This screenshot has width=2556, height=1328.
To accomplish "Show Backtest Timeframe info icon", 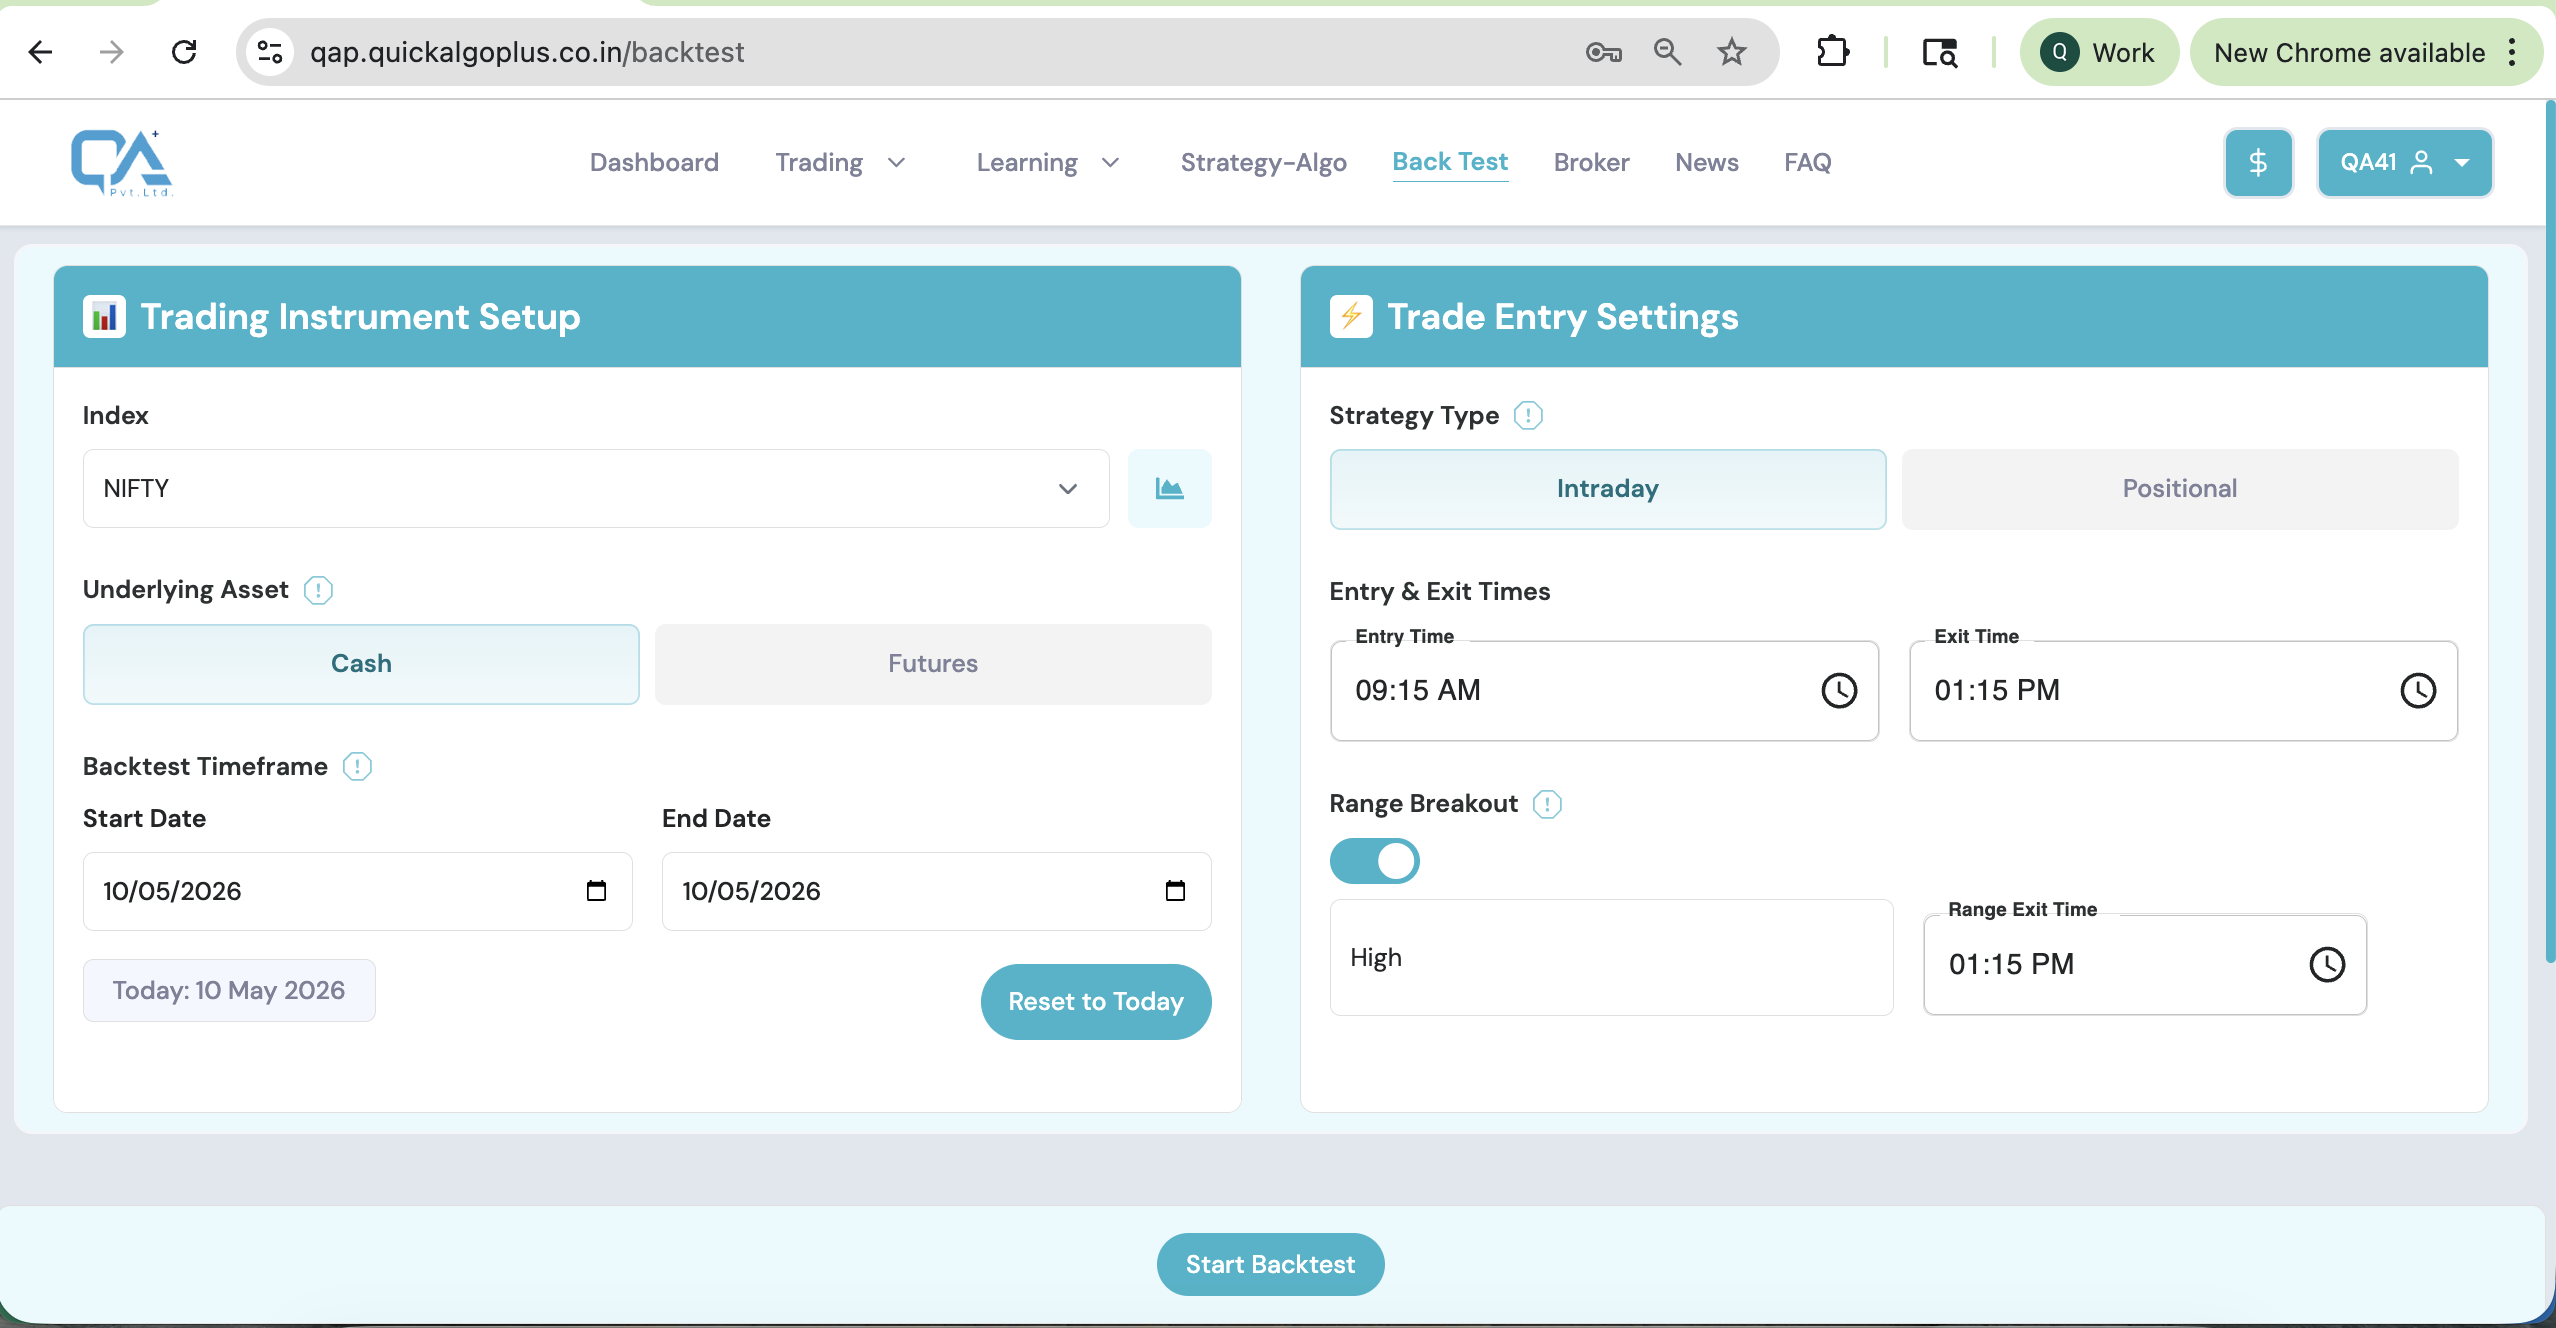I will (357, 767).
